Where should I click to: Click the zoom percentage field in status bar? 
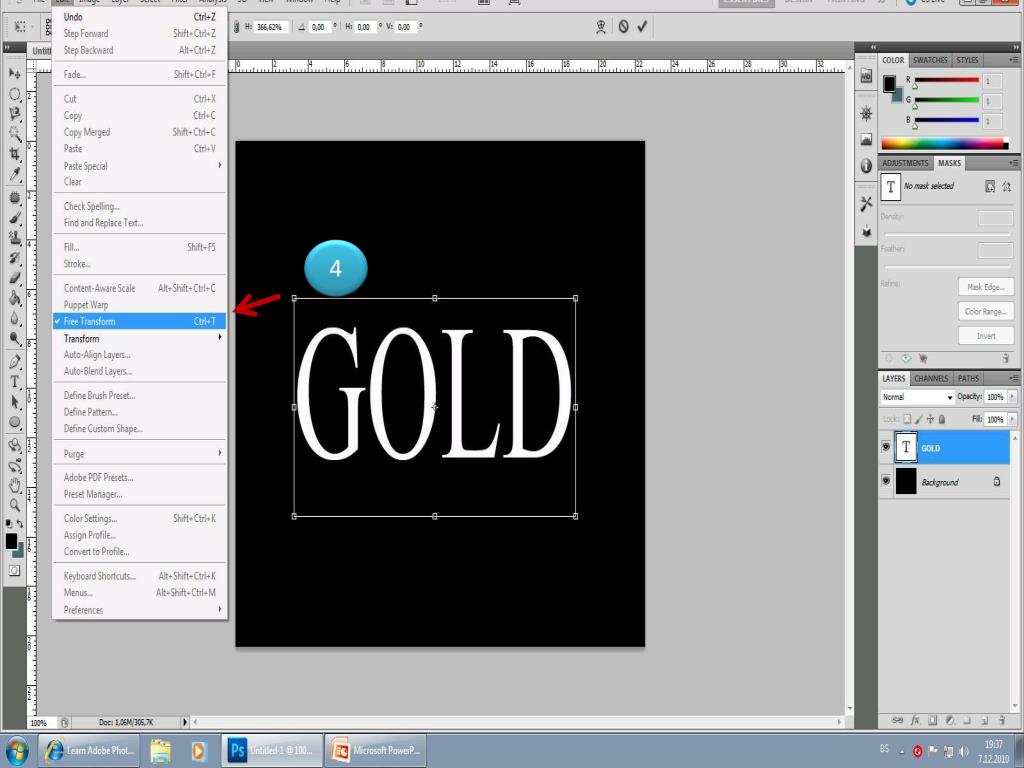(40, 722)
